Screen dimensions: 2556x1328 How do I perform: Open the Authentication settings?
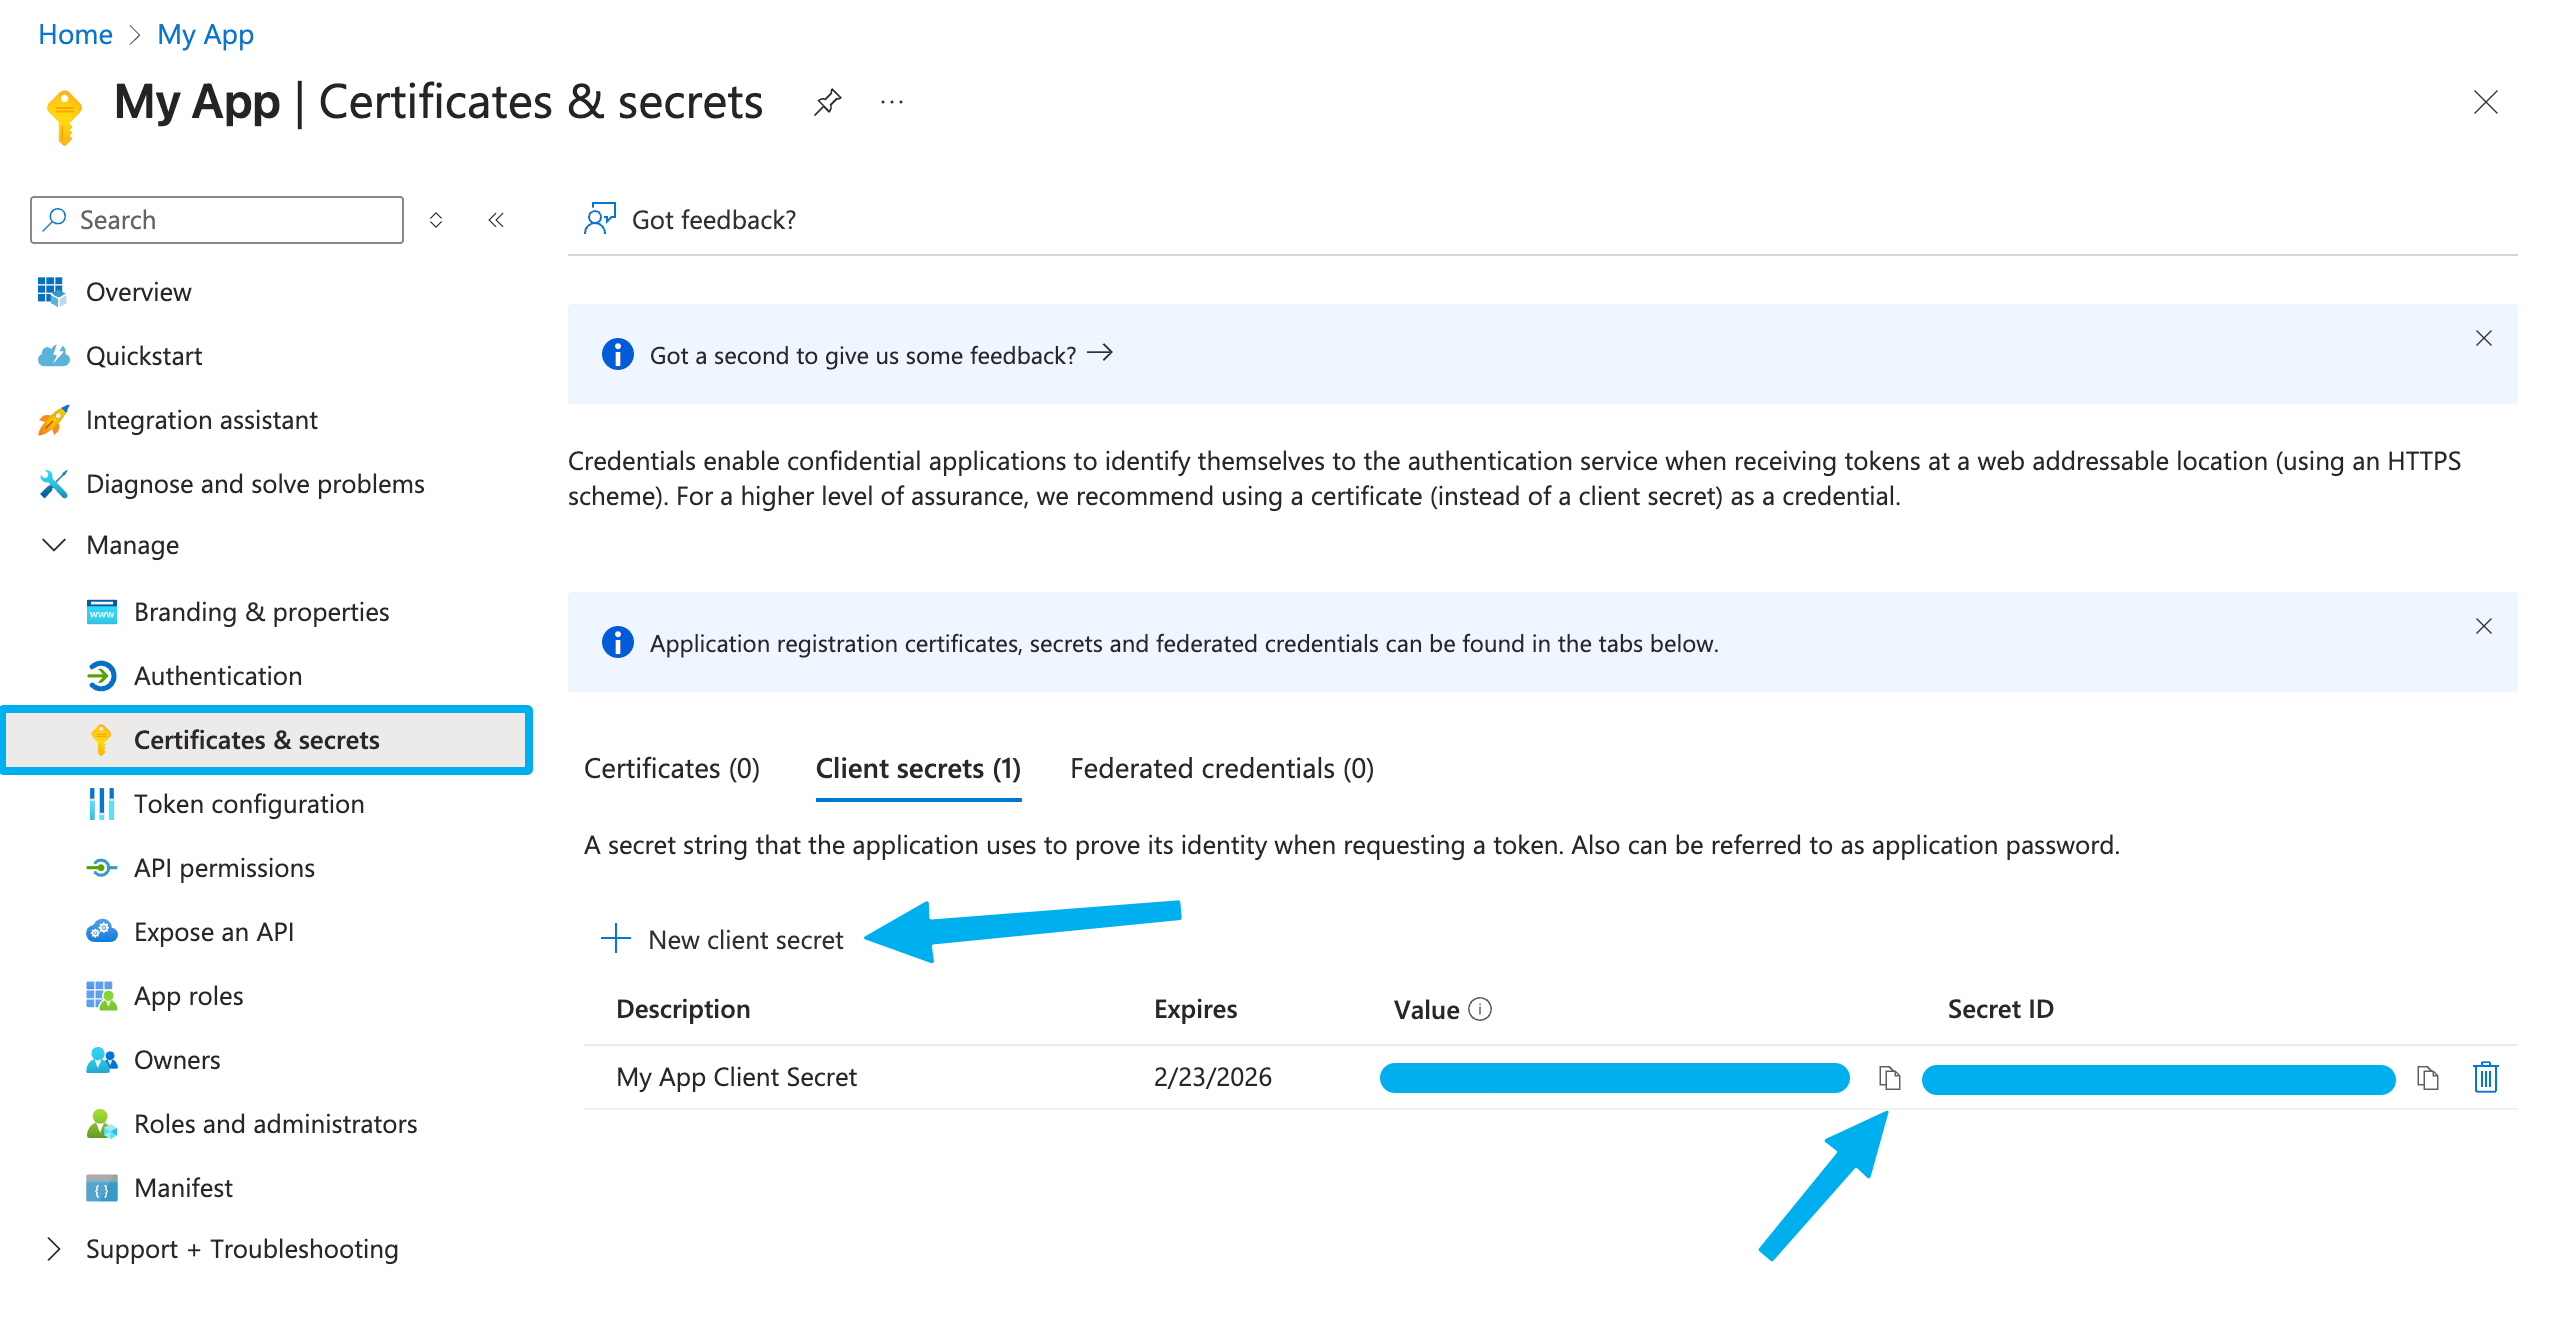coord(217,675)
